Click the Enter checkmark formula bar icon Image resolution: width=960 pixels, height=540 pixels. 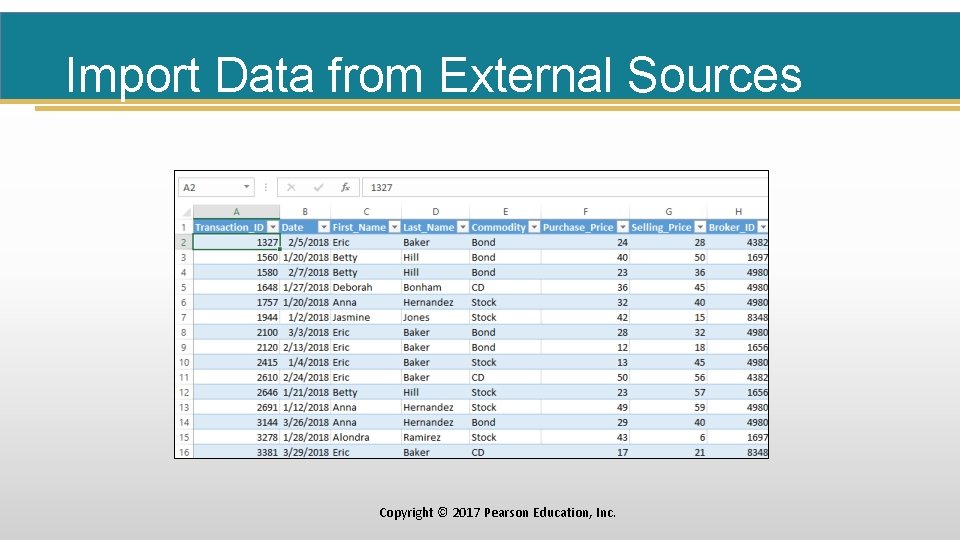coord(318,187)
